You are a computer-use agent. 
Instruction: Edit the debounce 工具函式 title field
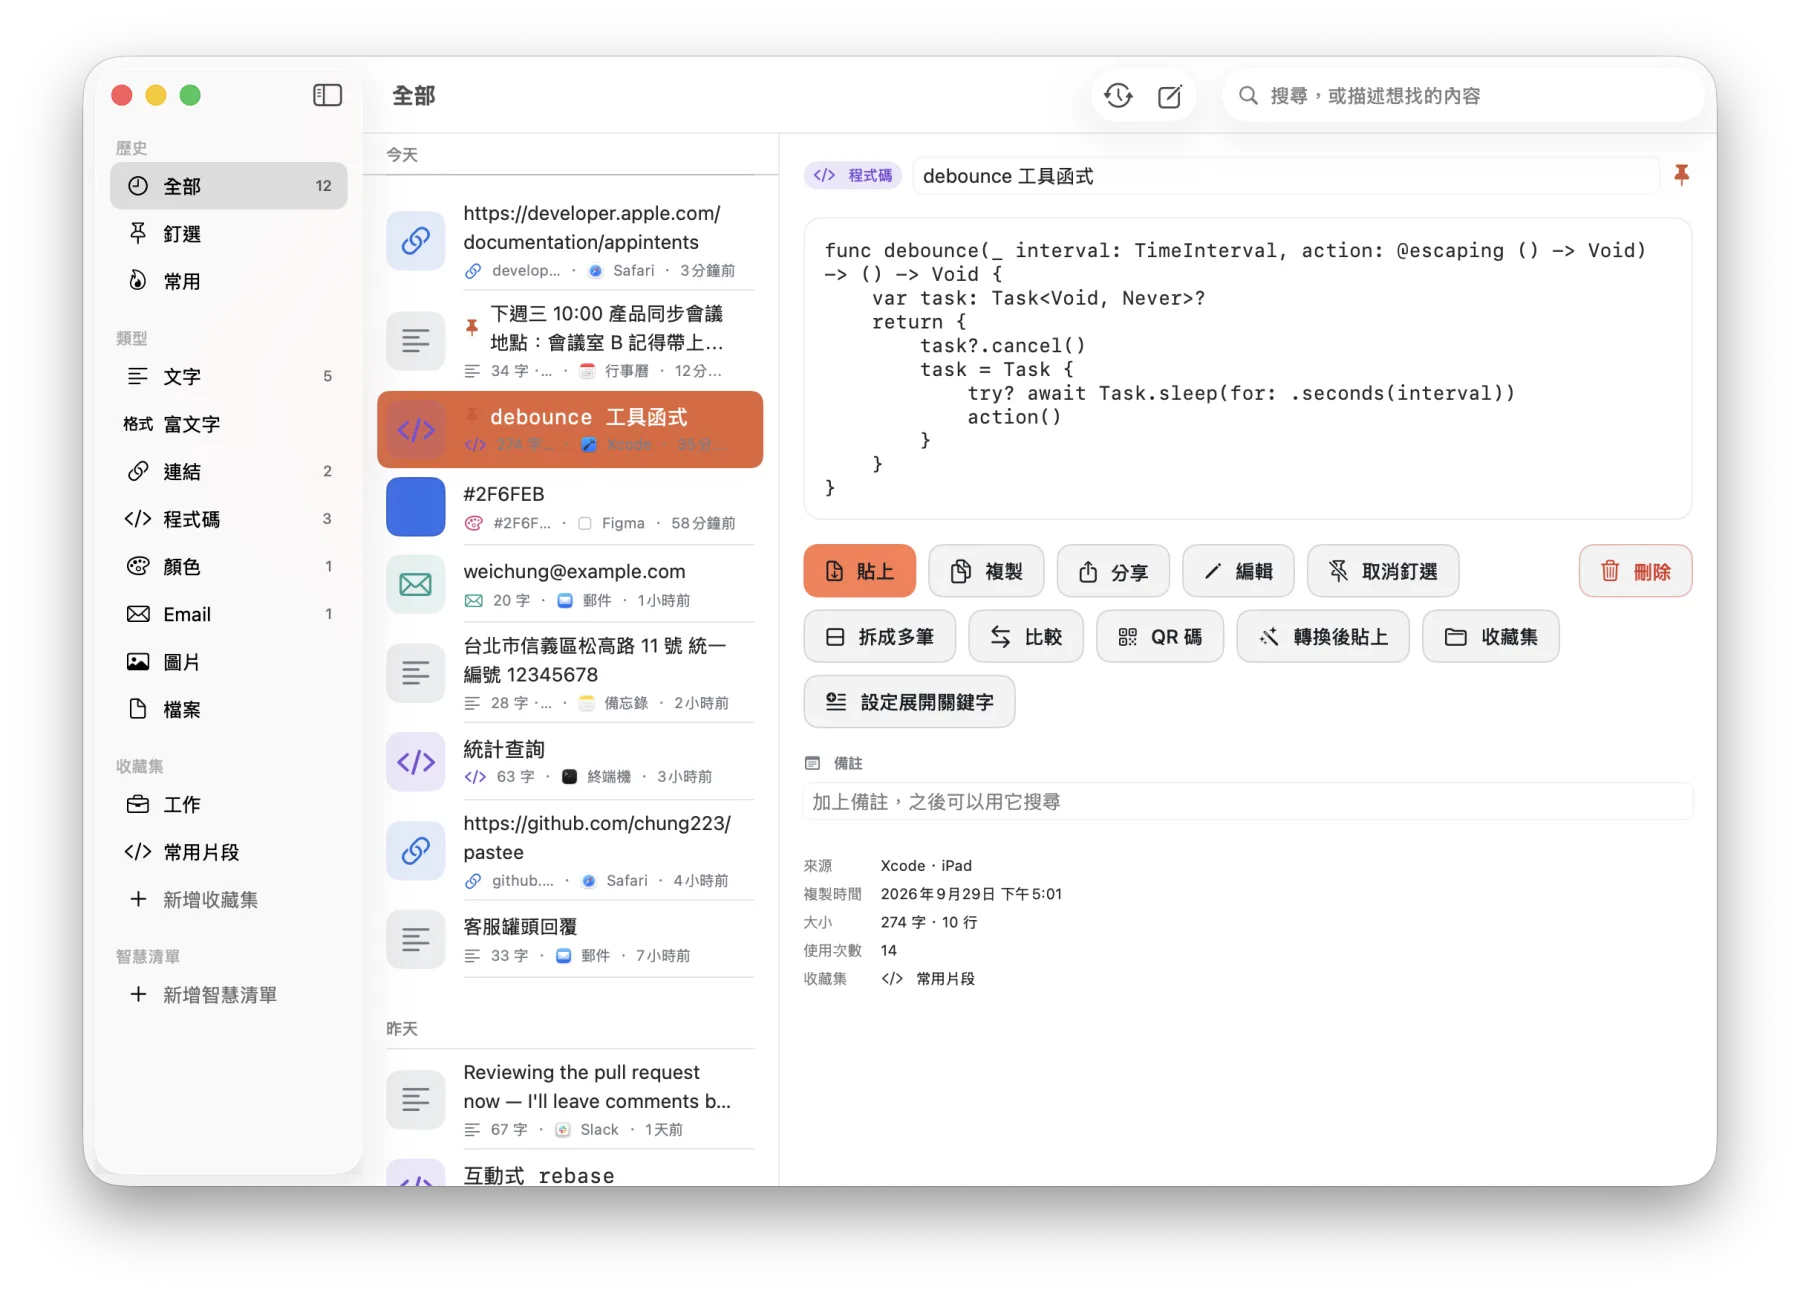[1288, 176]
